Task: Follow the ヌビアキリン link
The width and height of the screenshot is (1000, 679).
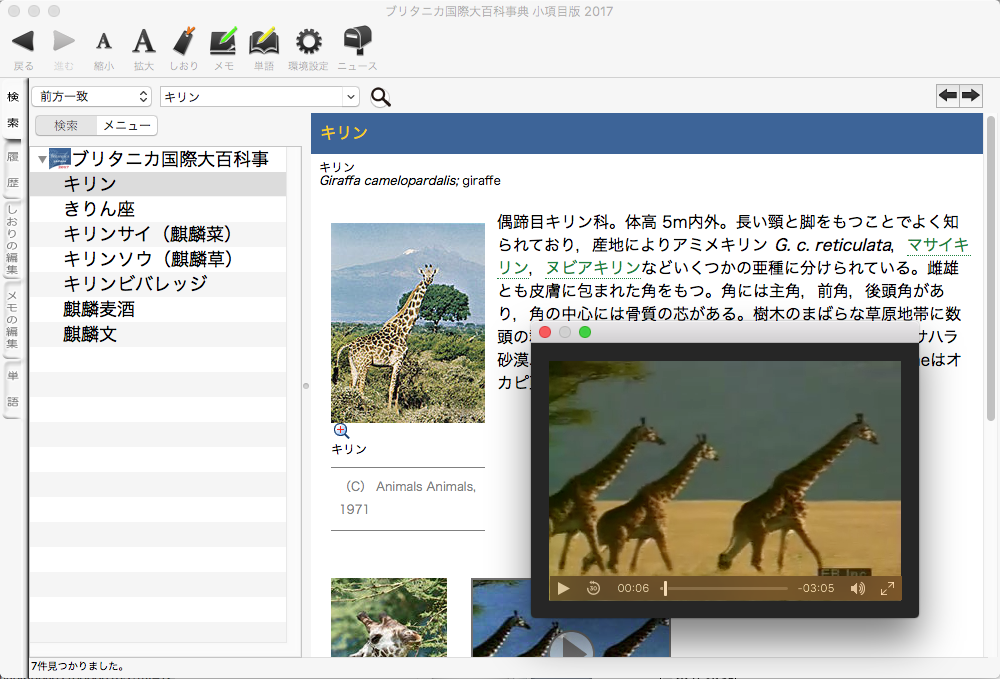Action: [592, 267]
